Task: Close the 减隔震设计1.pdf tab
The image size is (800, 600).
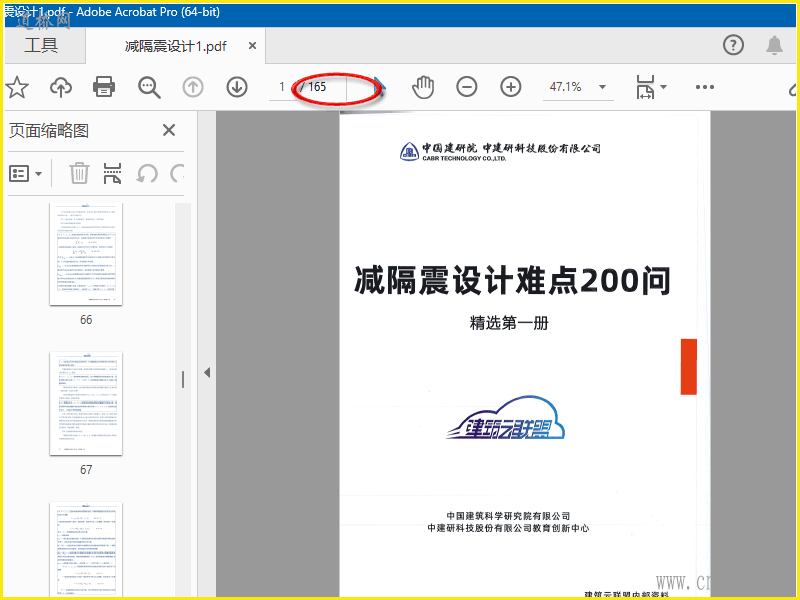Action: [x=252, y=46]
